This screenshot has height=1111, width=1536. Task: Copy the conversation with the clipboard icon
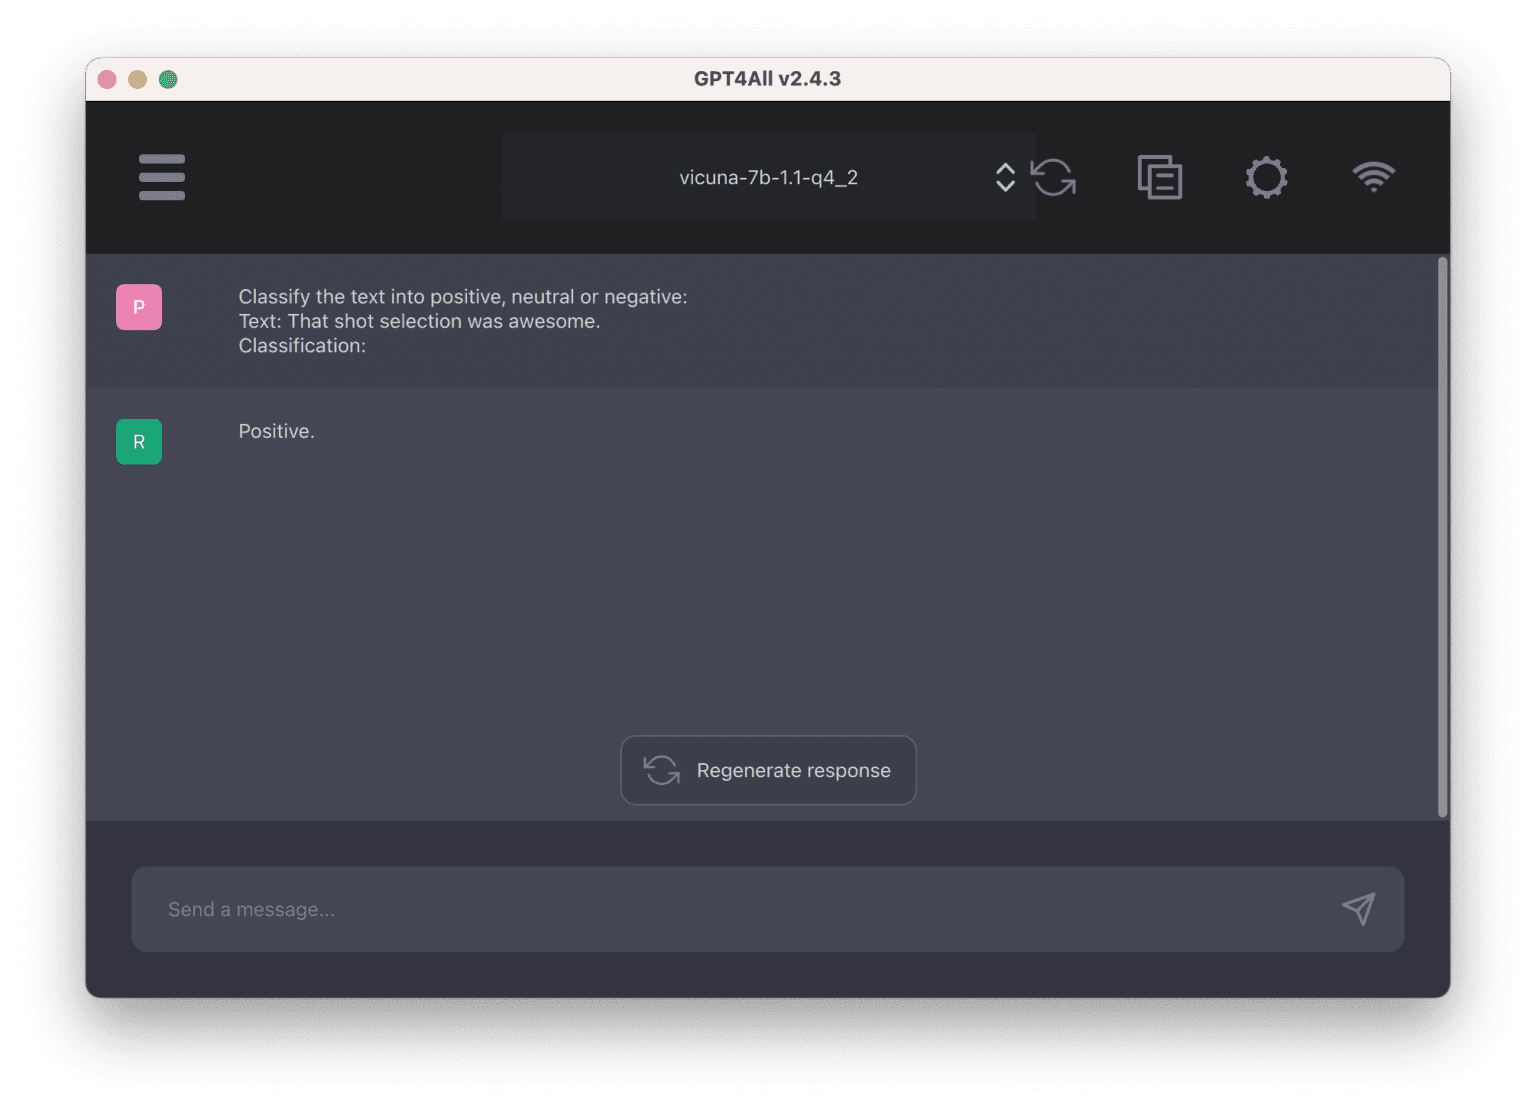(1160, 178)
